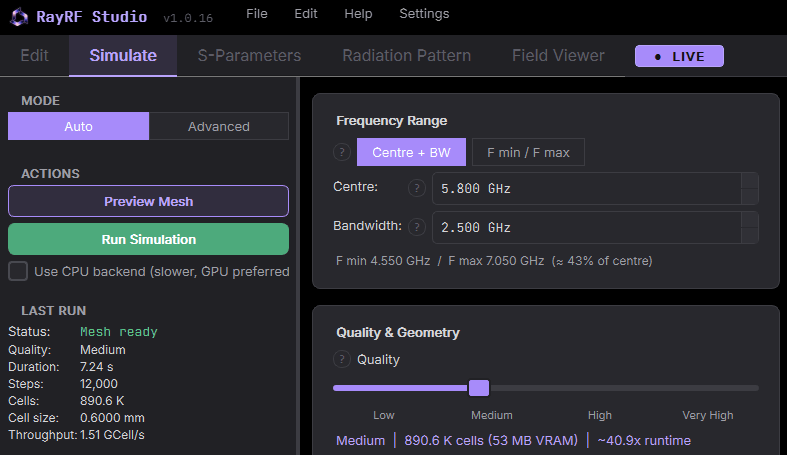Toggle the LIVE indicator button
This screenshot has width=787, height=455.
point(679,56)
